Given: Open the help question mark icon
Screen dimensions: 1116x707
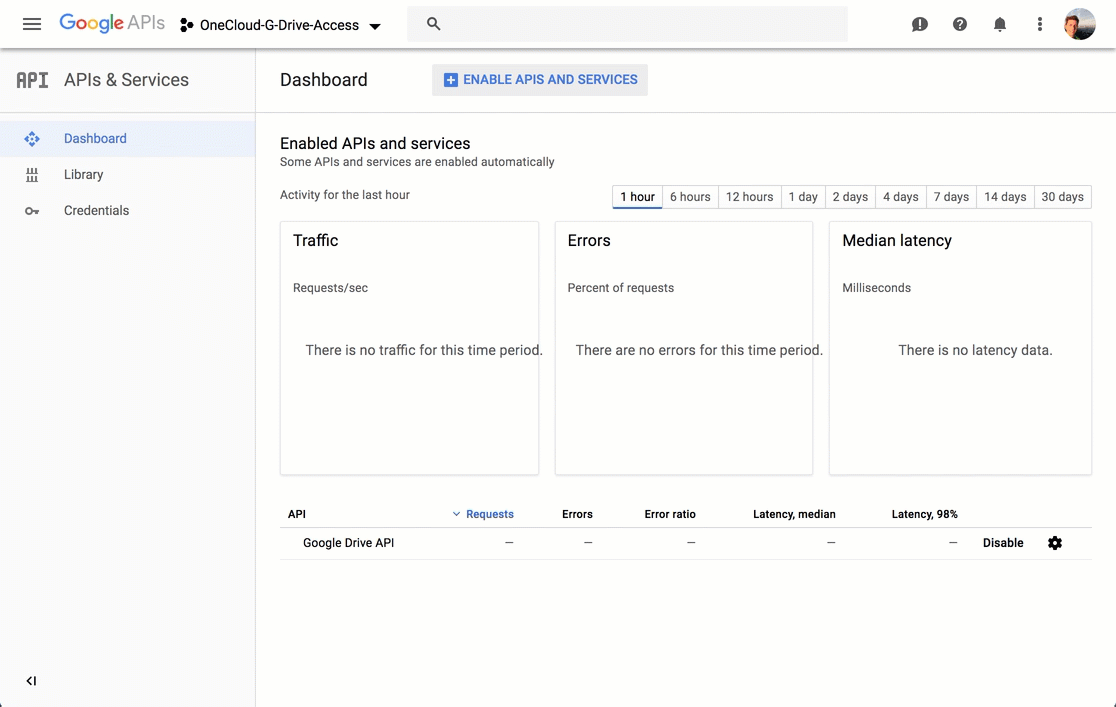Looking at the screenshot, I should point(960,24).
